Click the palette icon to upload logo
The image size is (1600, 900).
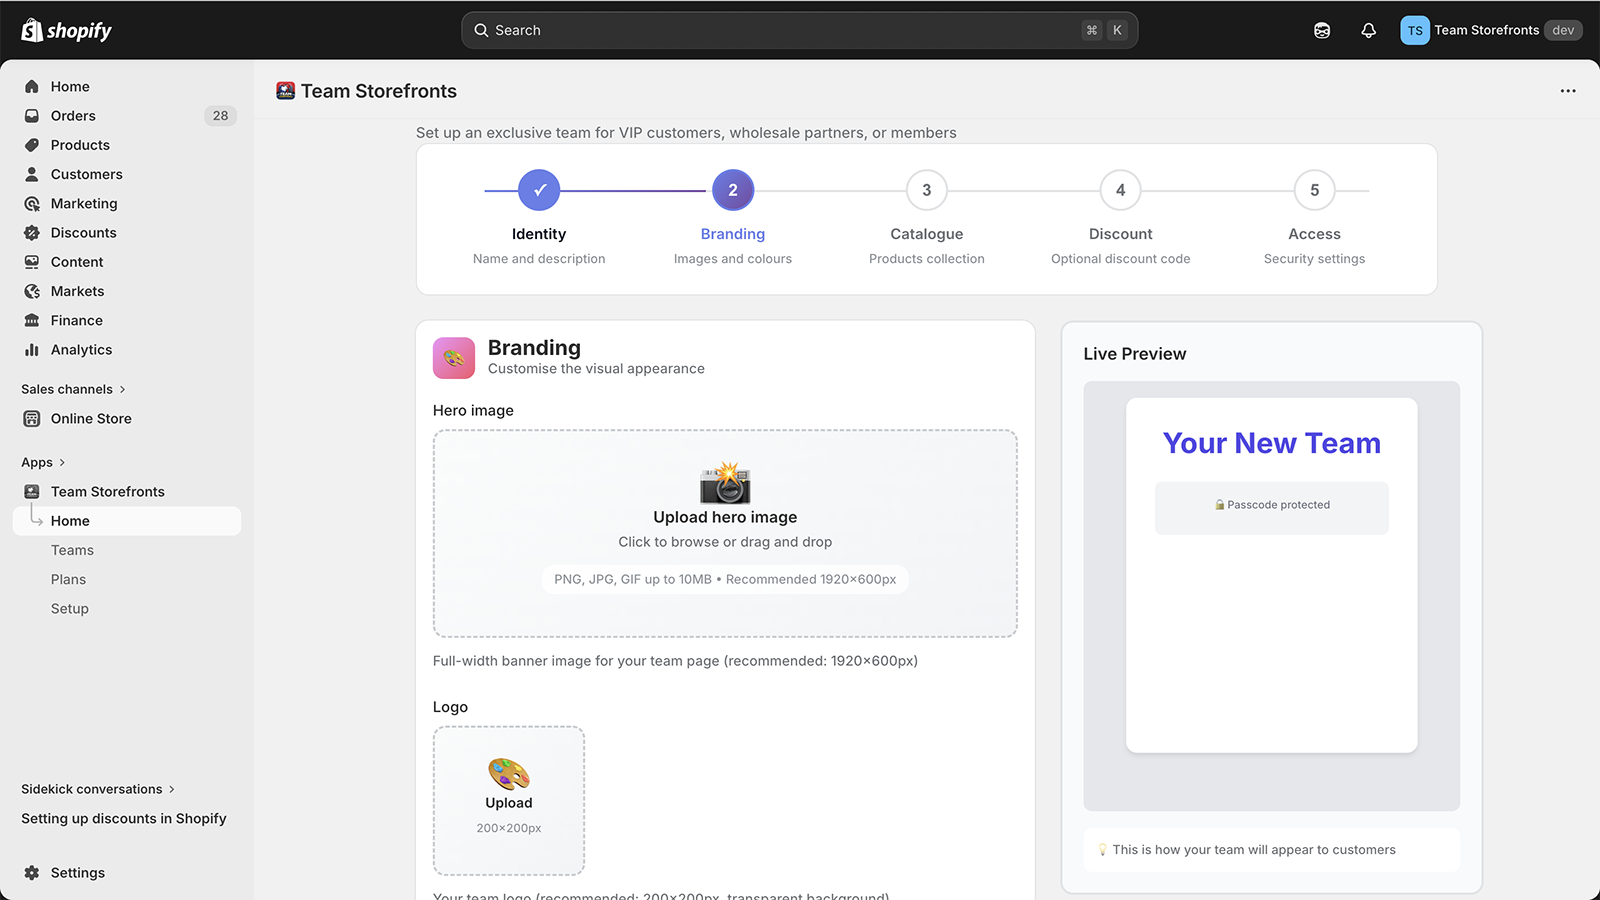(x=509, y=774)
